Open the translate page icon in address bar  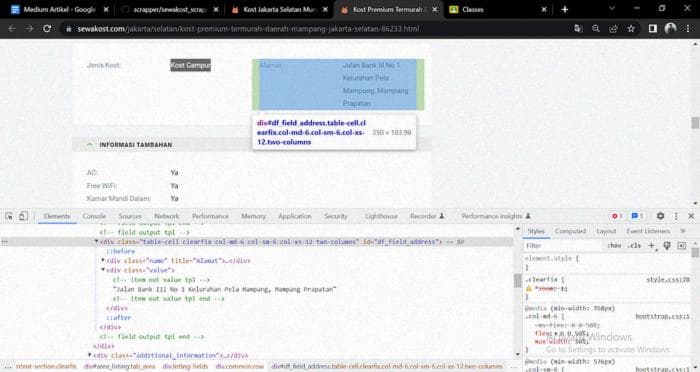579,29
